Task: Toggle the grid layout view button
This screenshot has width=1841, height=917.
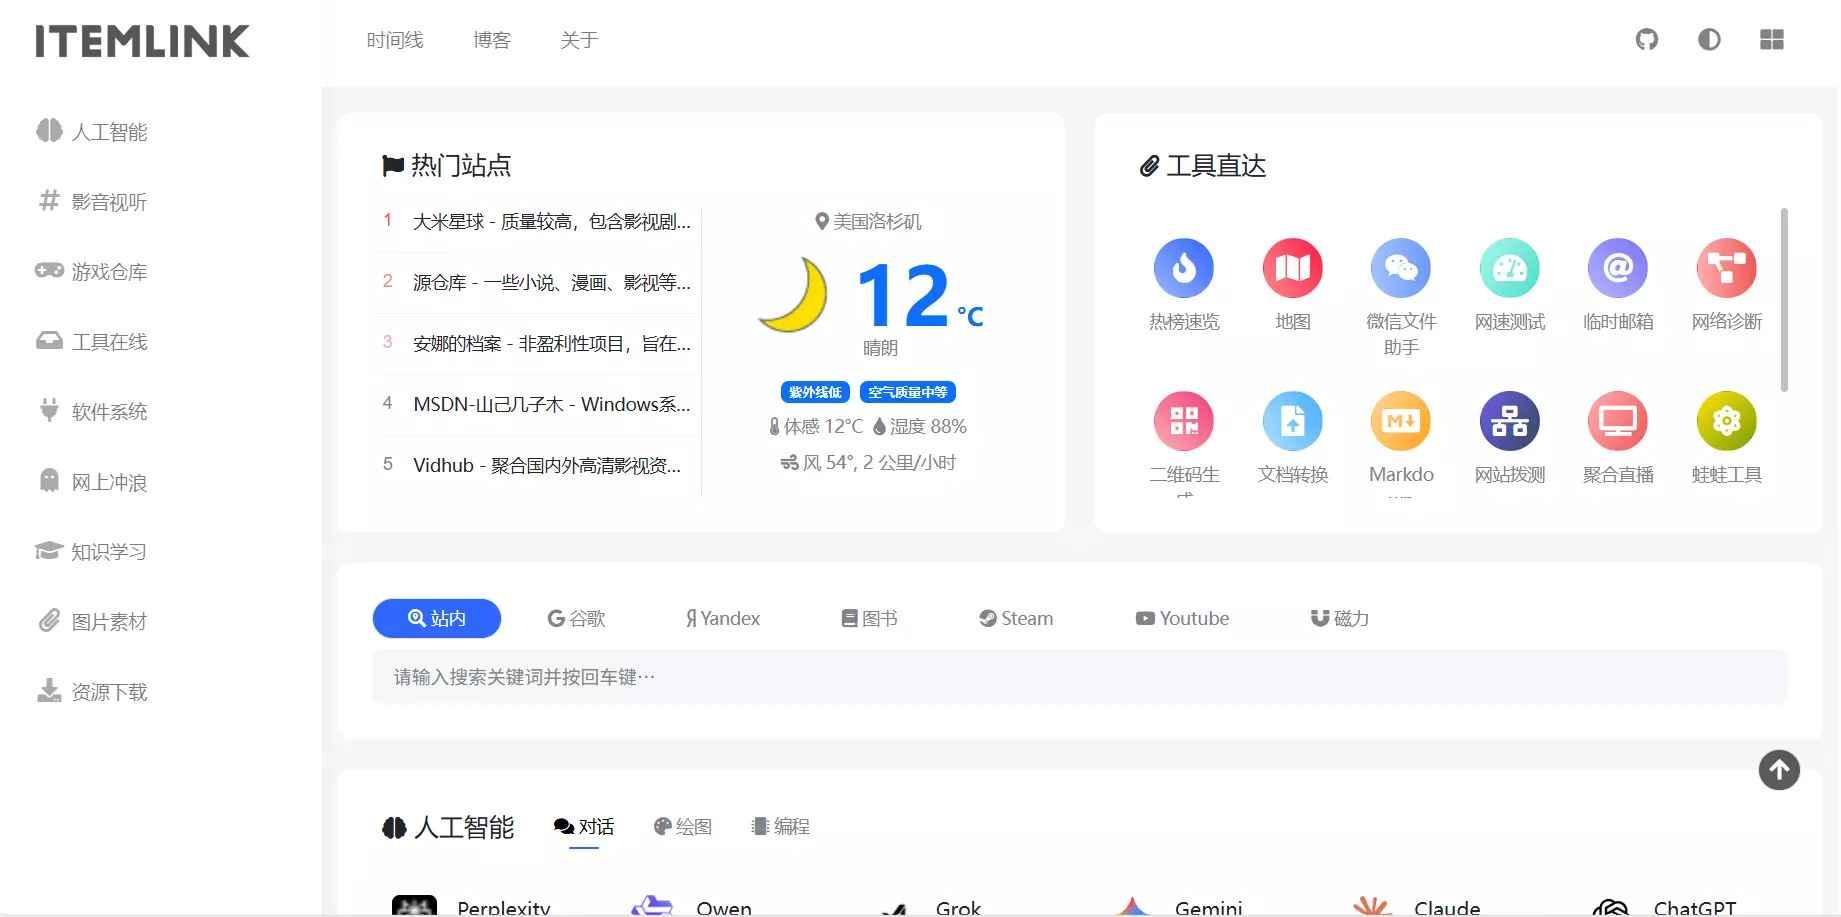Action: (x=1771, y=40)
